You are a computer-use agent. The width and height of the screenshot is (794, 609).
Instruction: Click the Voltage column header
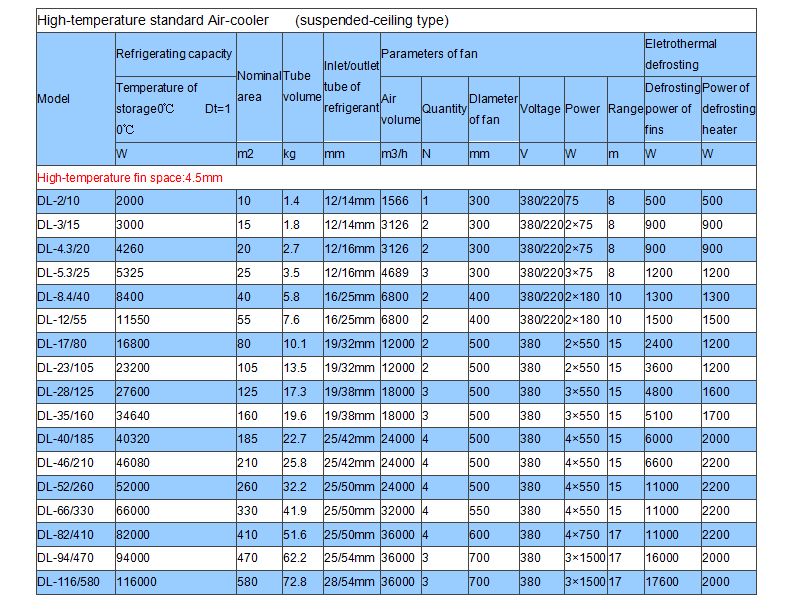point(540,108)
